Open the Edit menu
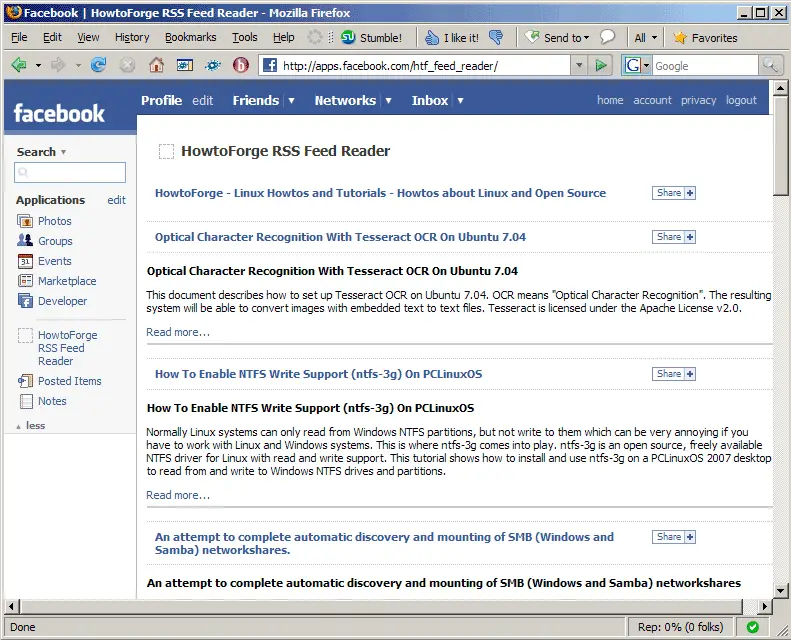Viewport: 791px width, 640px height. point(52,37)
